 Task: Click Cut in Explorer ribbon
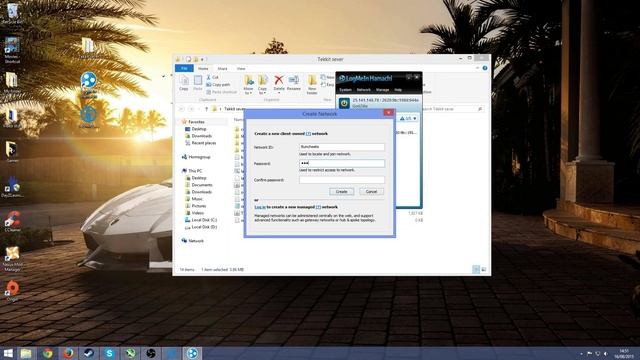click(x=212, y=77)
